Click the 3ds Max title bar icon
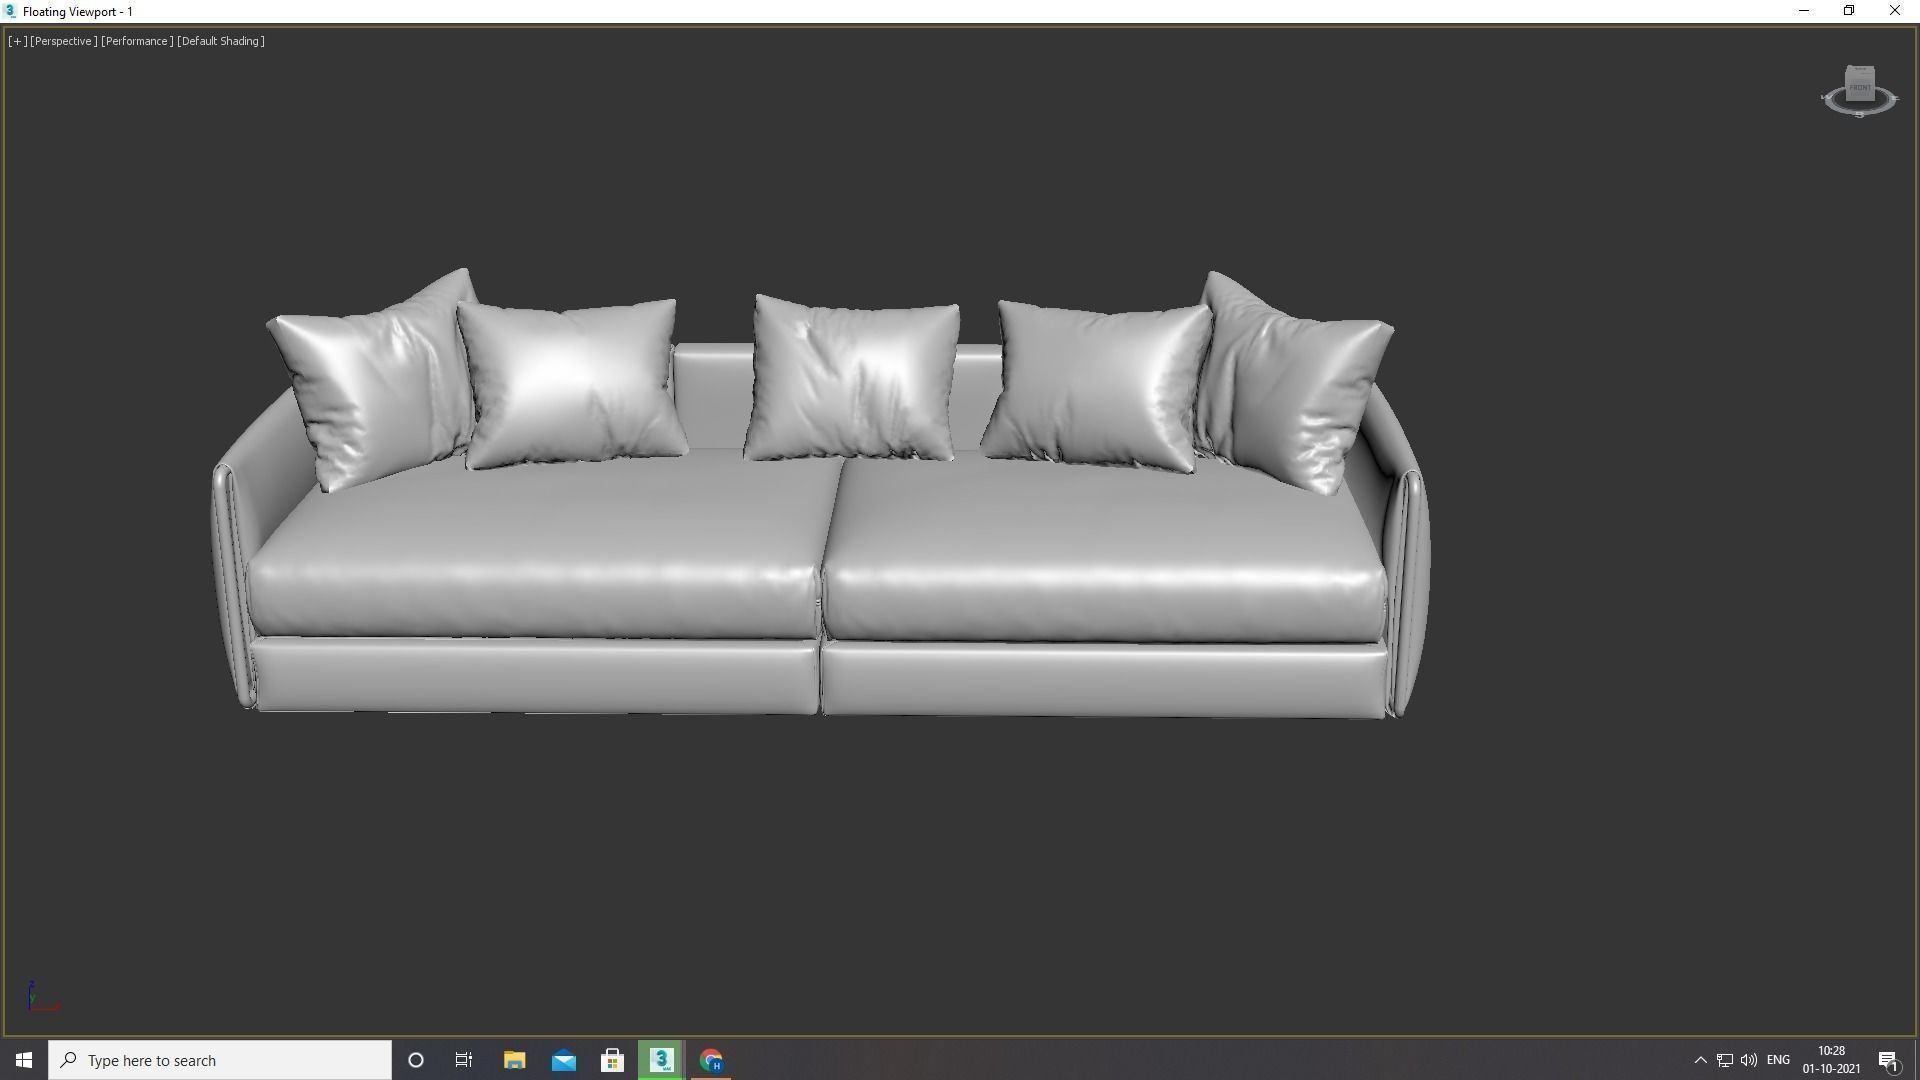This screenshot has height=1080, width=1920. 10,11
